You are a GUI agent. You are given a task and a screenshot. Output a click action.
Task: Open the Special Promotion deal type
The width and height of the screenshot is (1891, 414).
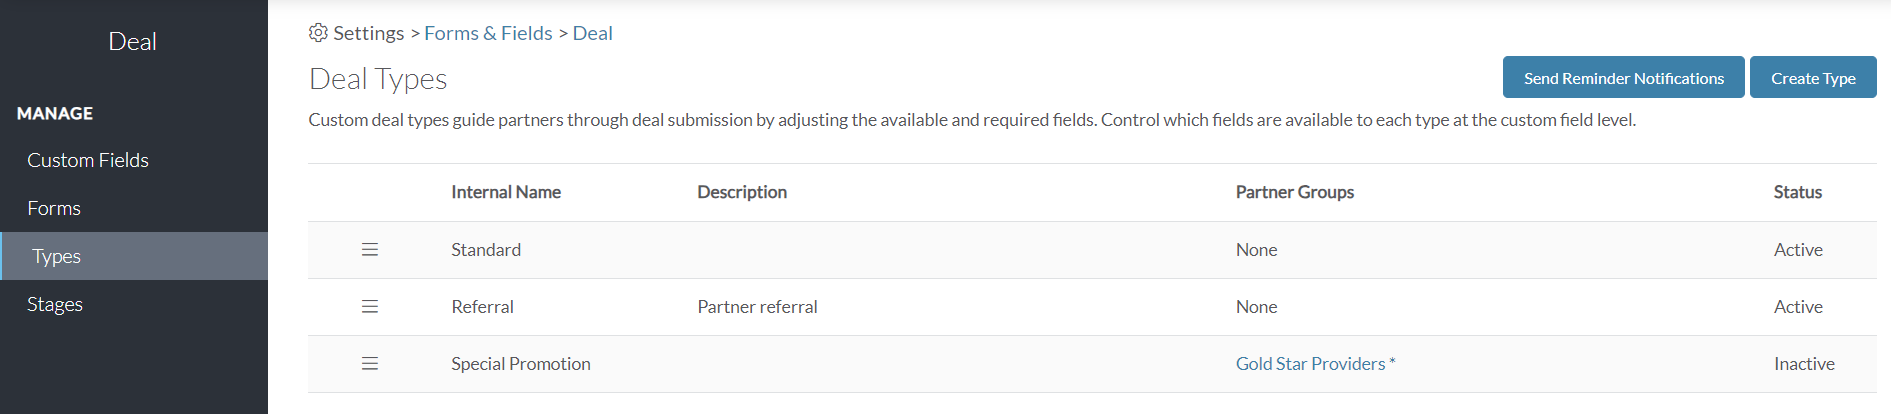(x=520, y=364)
